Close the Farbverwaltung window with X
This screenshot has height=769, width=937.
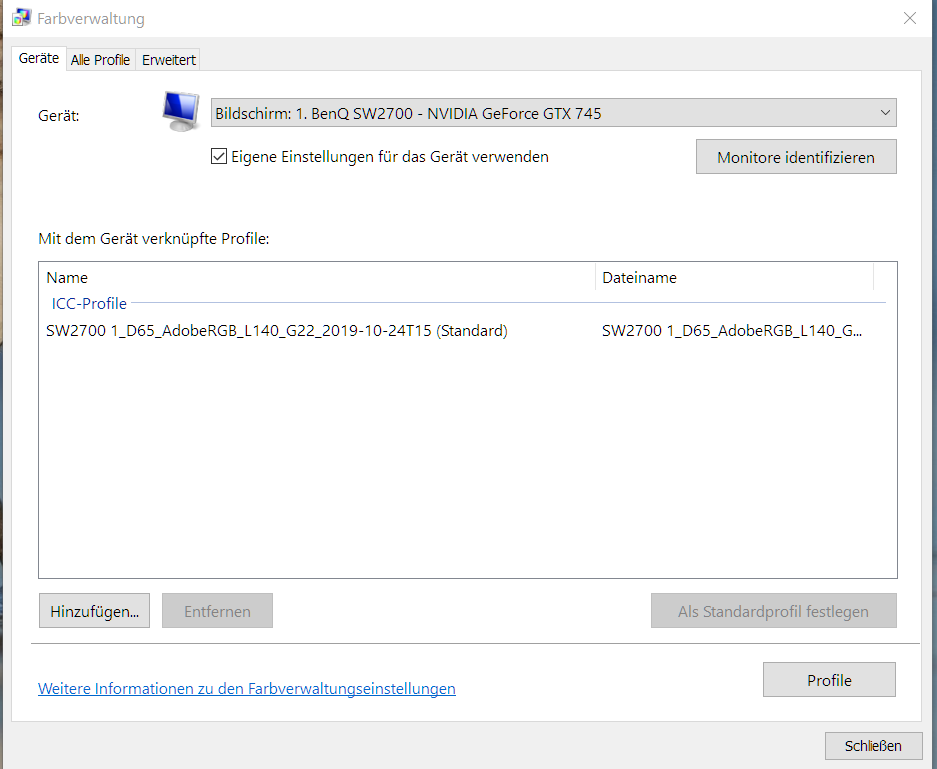[909, 18]
